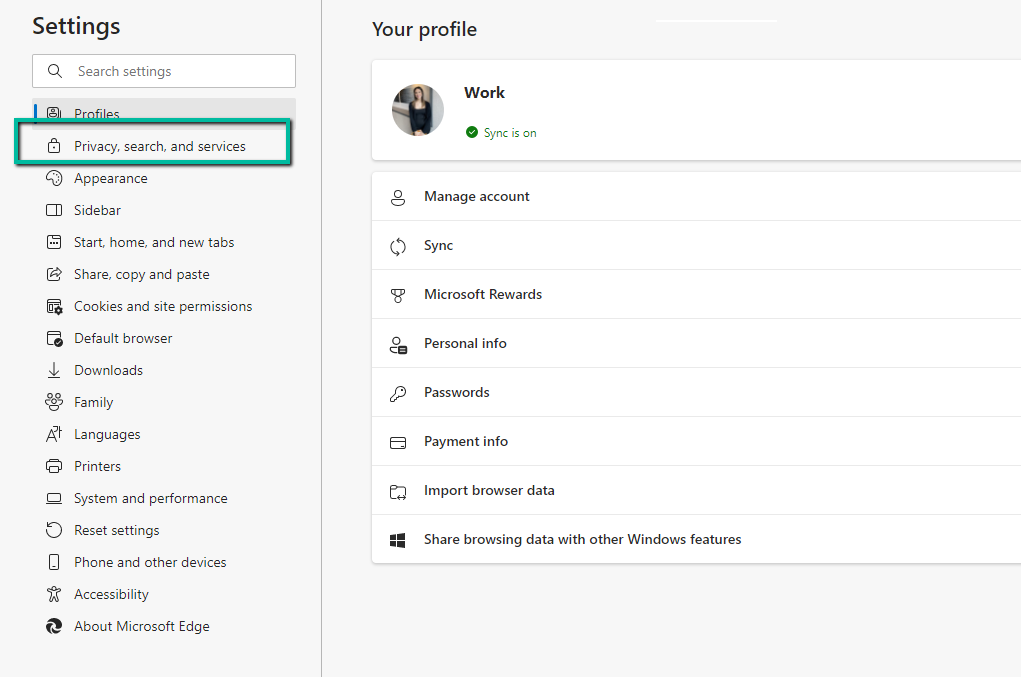Click the Passwords key icon
Screen dimensions: 1021x677
[x=398, y=393]
